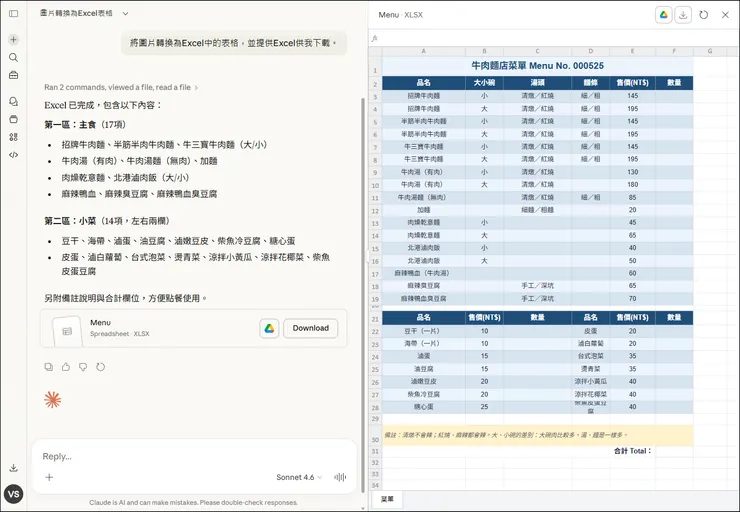Click the cell 涼拌小黃瓜
The width and height of the screenshot is (740, 512).
[590, 381]
